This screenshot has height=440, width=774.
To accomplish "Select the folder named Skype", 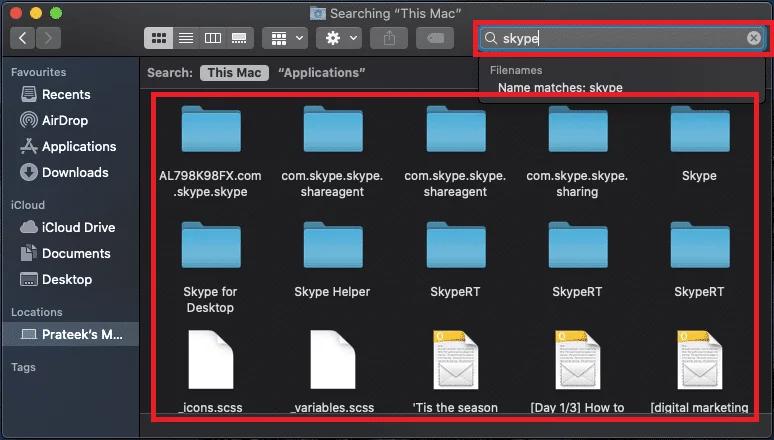I will (x=699, y=143).
